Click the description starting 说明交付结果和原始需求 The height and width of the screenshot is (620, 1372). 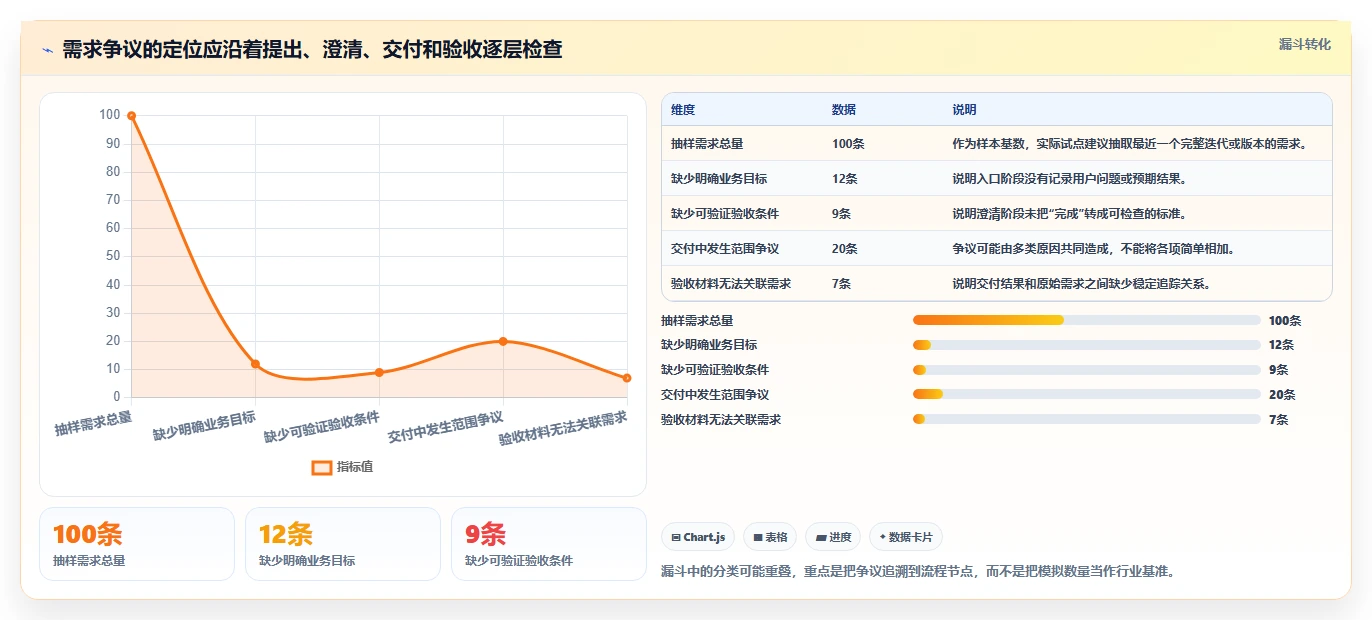(x=1082, y=284)
